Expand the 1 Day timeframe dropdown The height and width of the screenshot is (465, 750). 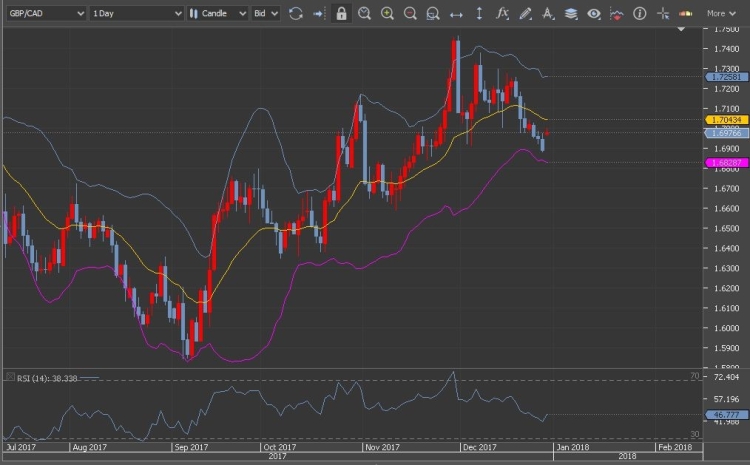click(x=136, y=13)
